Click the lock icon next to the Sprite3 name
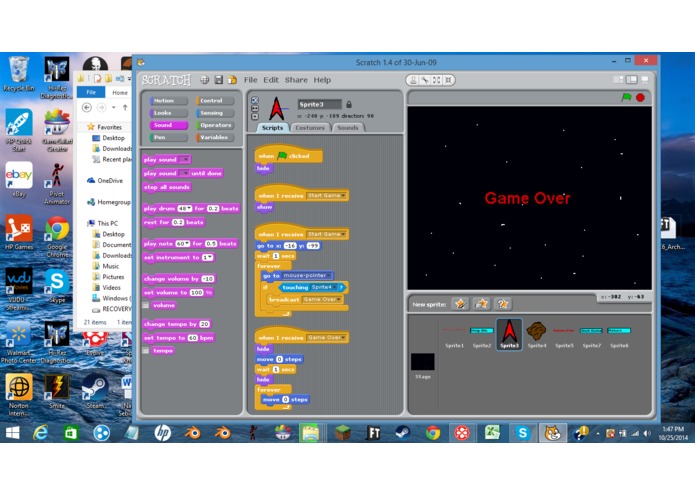This screenshot has height=494, width=695. click(349, 105)
